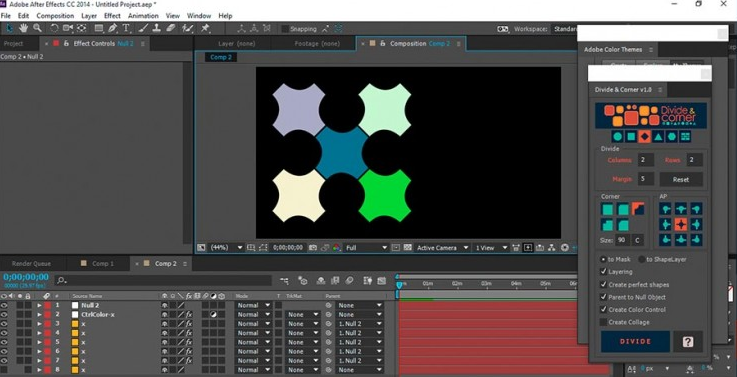Click current time 0;00;00;00 in timeline
Image resolution: width=737 pixels, height=377 pixels.
[x=26, y=277]
